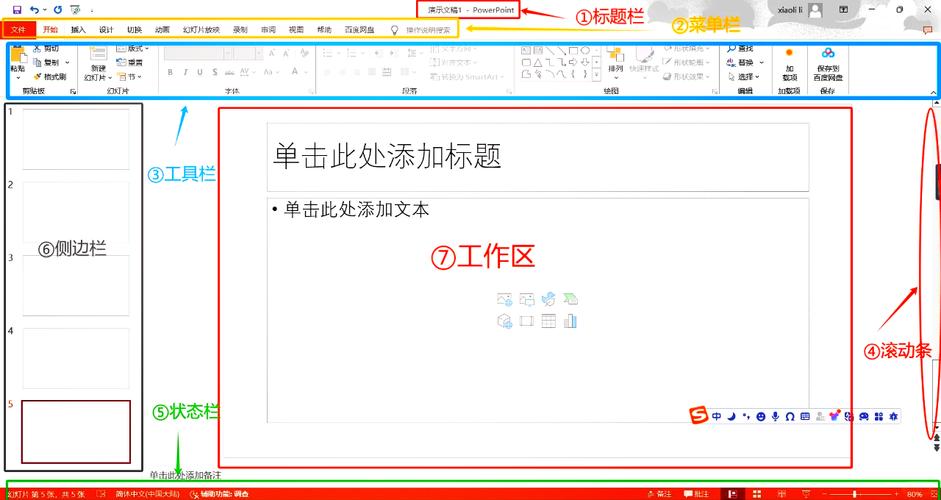The width and height of the screenshot is (941, 500).
Task: Click the lightbulb search box in the menu bar
Action: coord(421,29)
